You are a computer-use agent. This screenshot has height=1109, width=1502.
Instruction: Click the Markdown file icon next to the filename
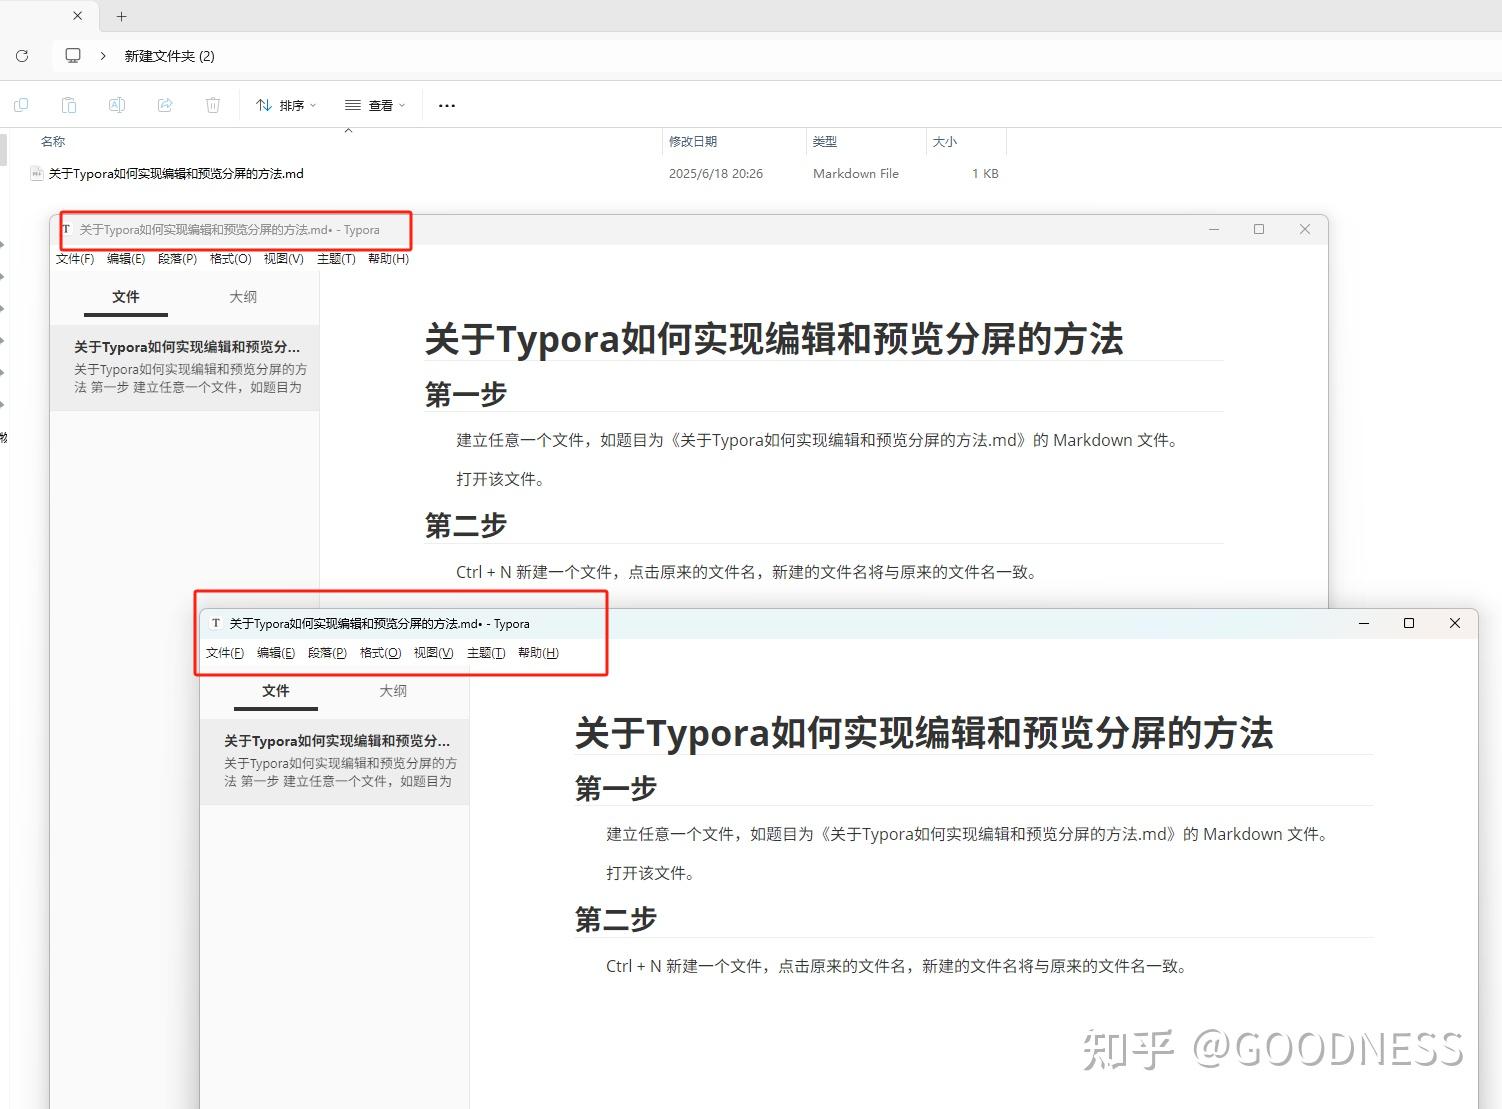pyautogui.click(x=37, y=173)
